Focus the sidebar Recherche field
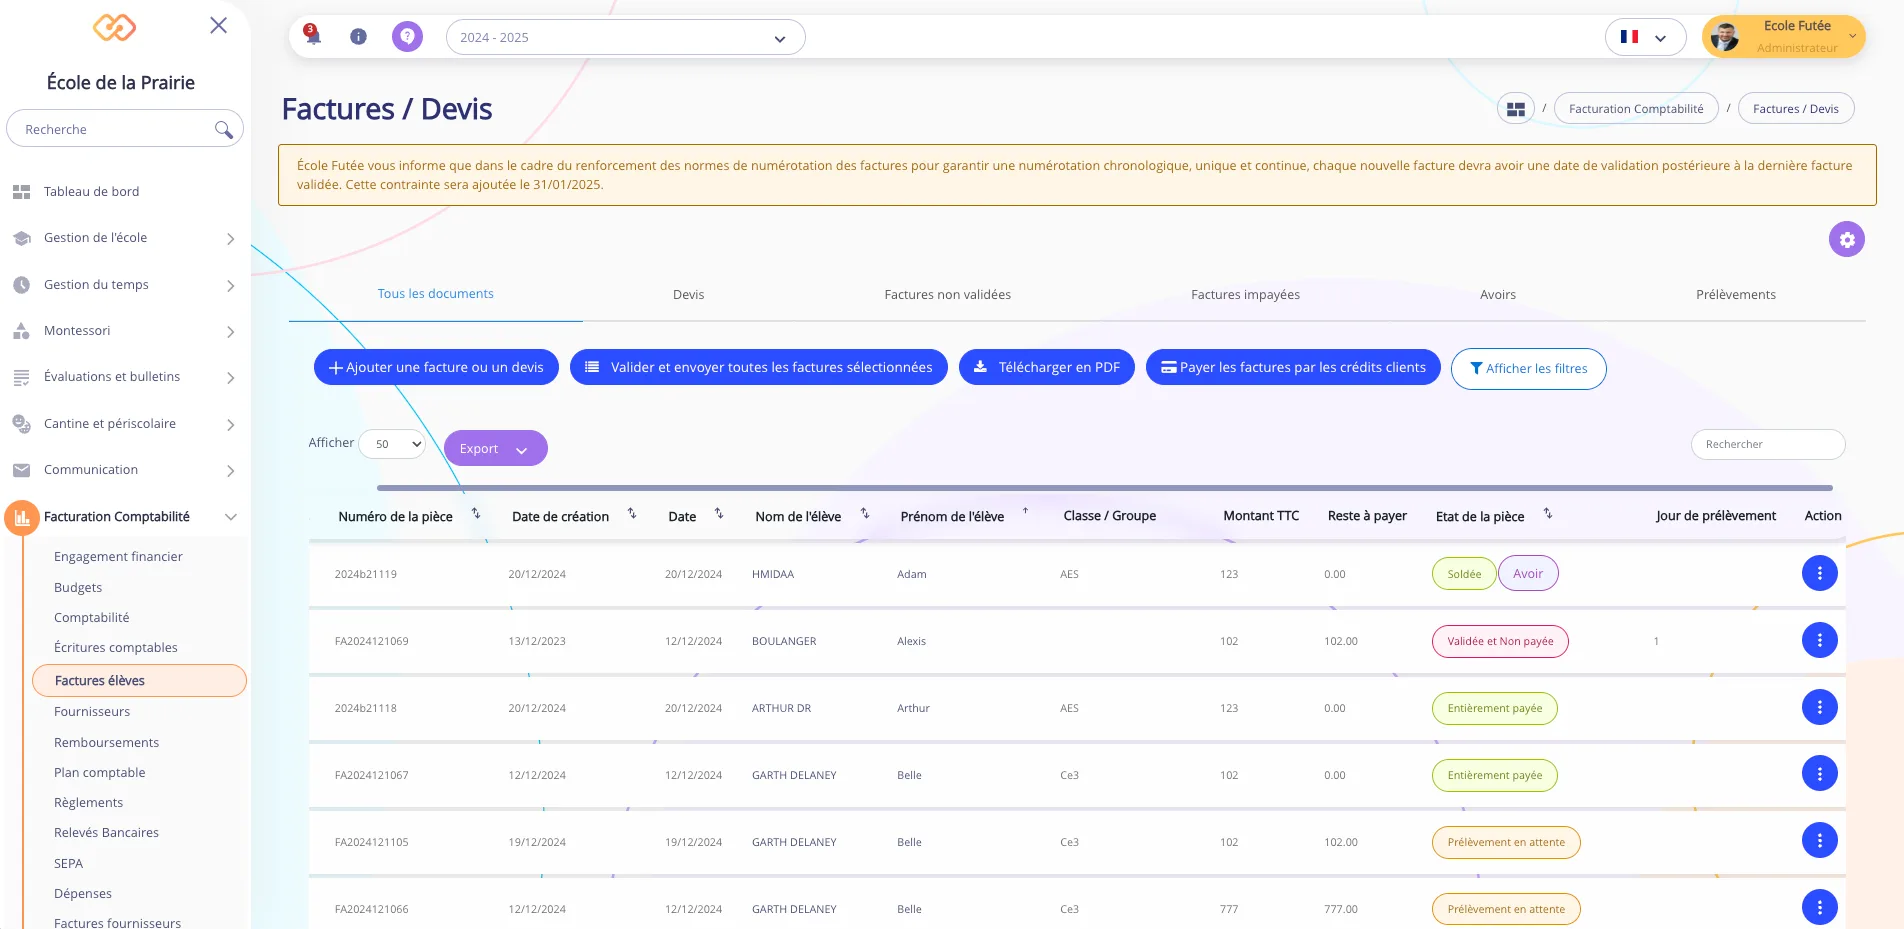This screenshot has width=1904, height=929. pyautogui.click(x=124, y=129)
